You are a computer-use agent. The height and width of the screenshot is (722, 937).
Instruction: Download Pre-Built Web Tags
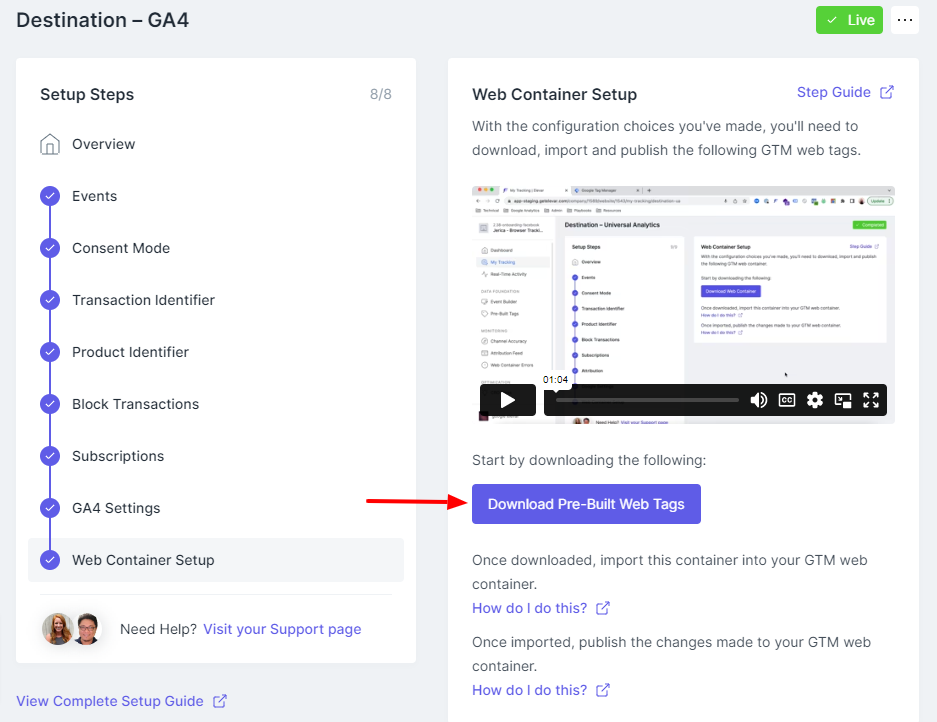(586, 504)
